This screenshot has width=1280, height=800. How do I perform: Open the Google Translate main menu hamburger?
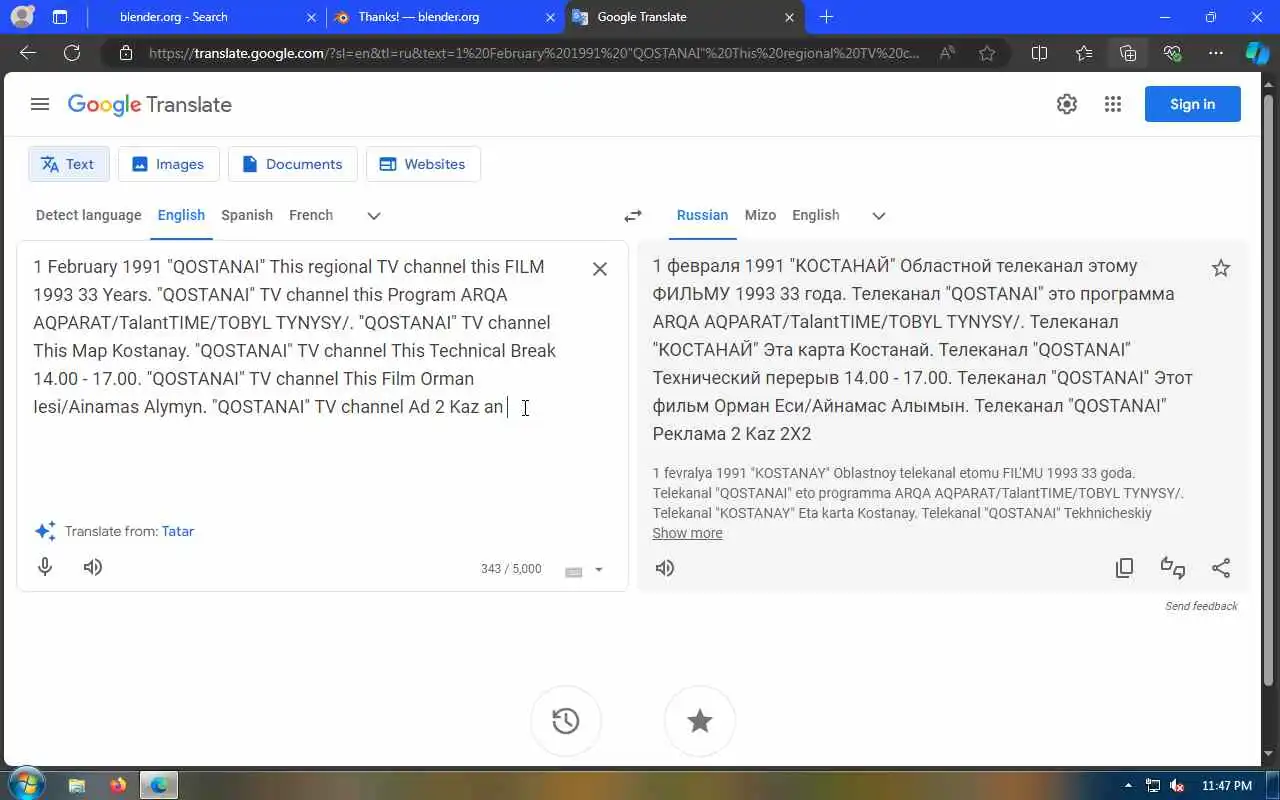click(40, 104)
